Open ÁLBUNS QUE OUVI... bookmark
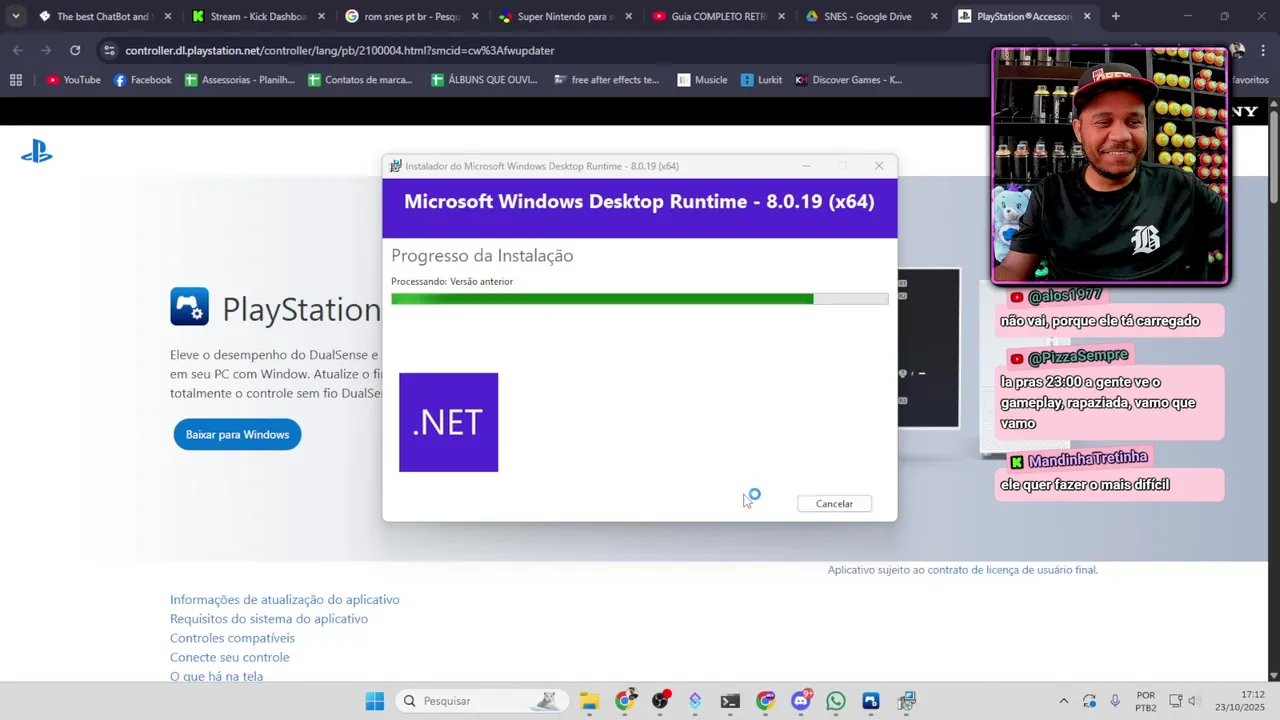Viewport: 1280px width, 720px height. pos(484,80)
